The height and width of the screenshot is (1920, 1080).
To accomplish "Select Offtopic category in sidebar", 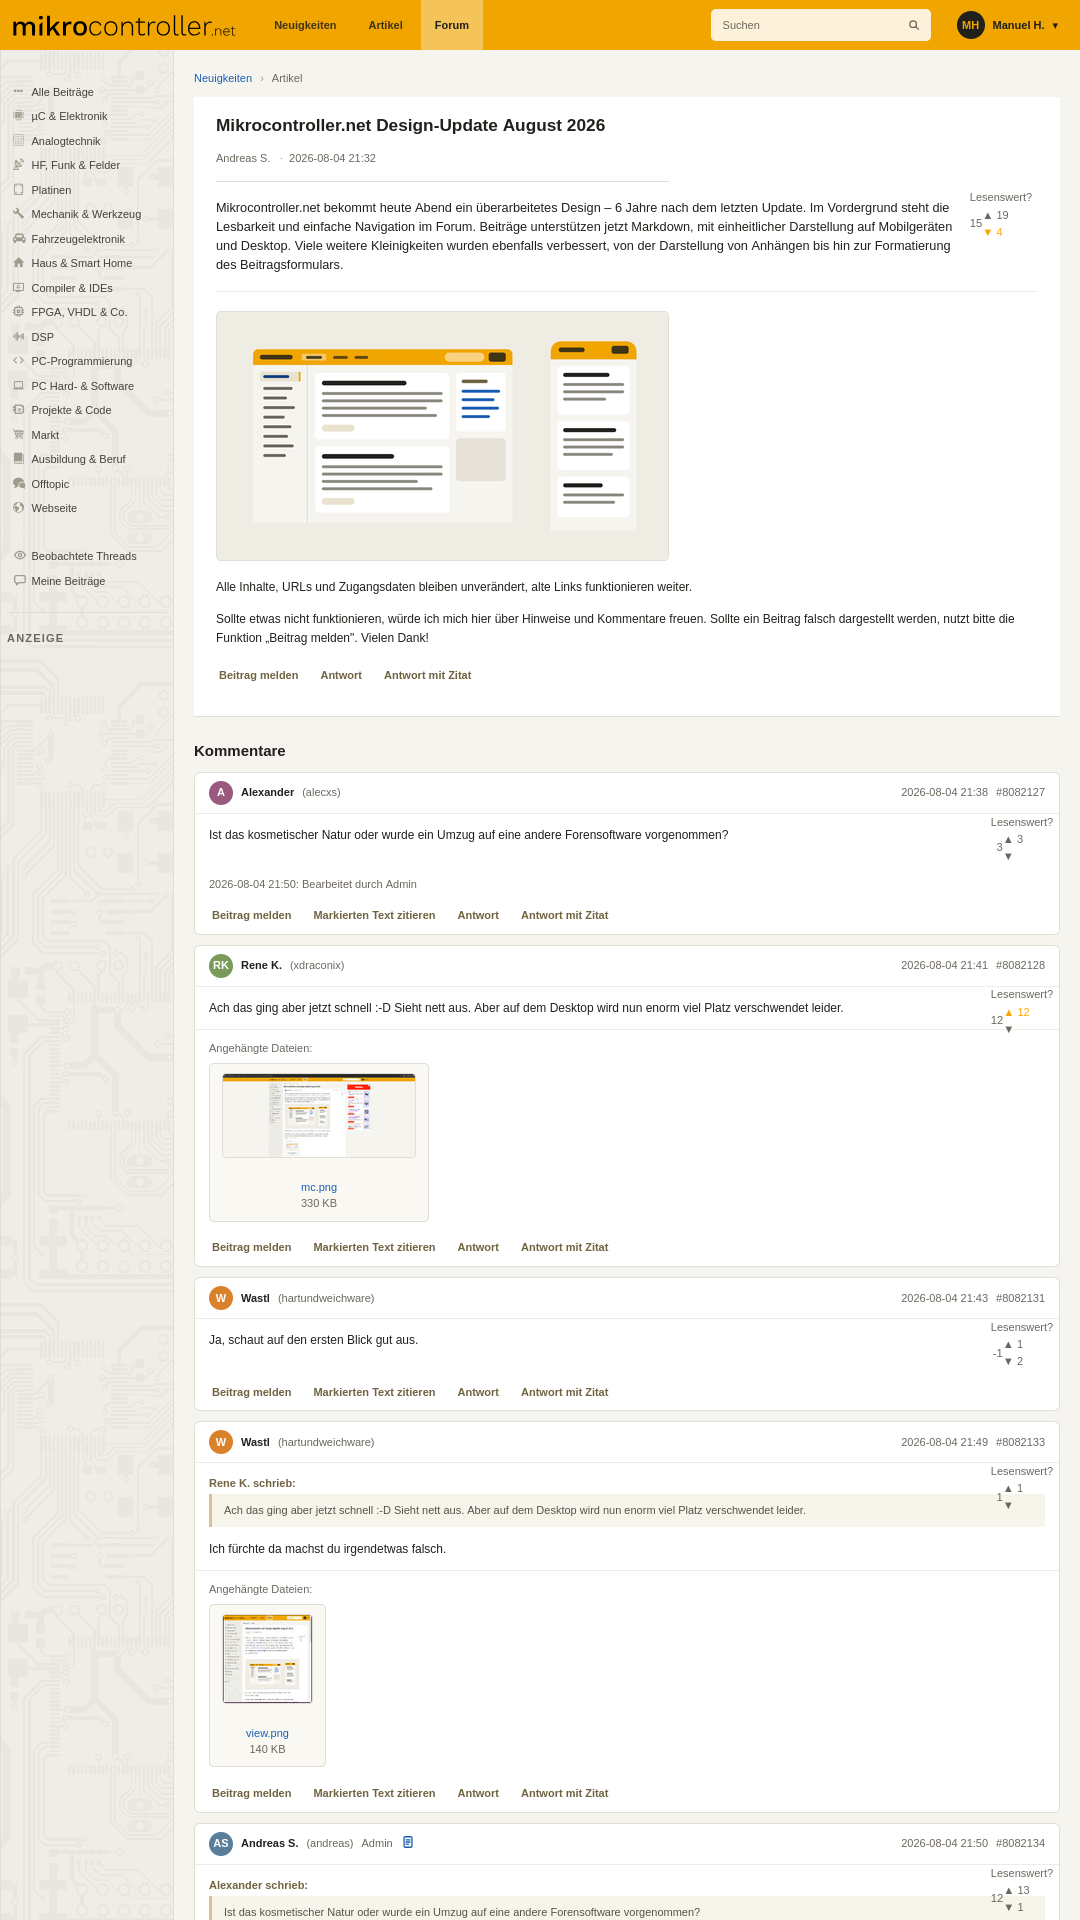I will pyautogui.click(x=50, y=484).
